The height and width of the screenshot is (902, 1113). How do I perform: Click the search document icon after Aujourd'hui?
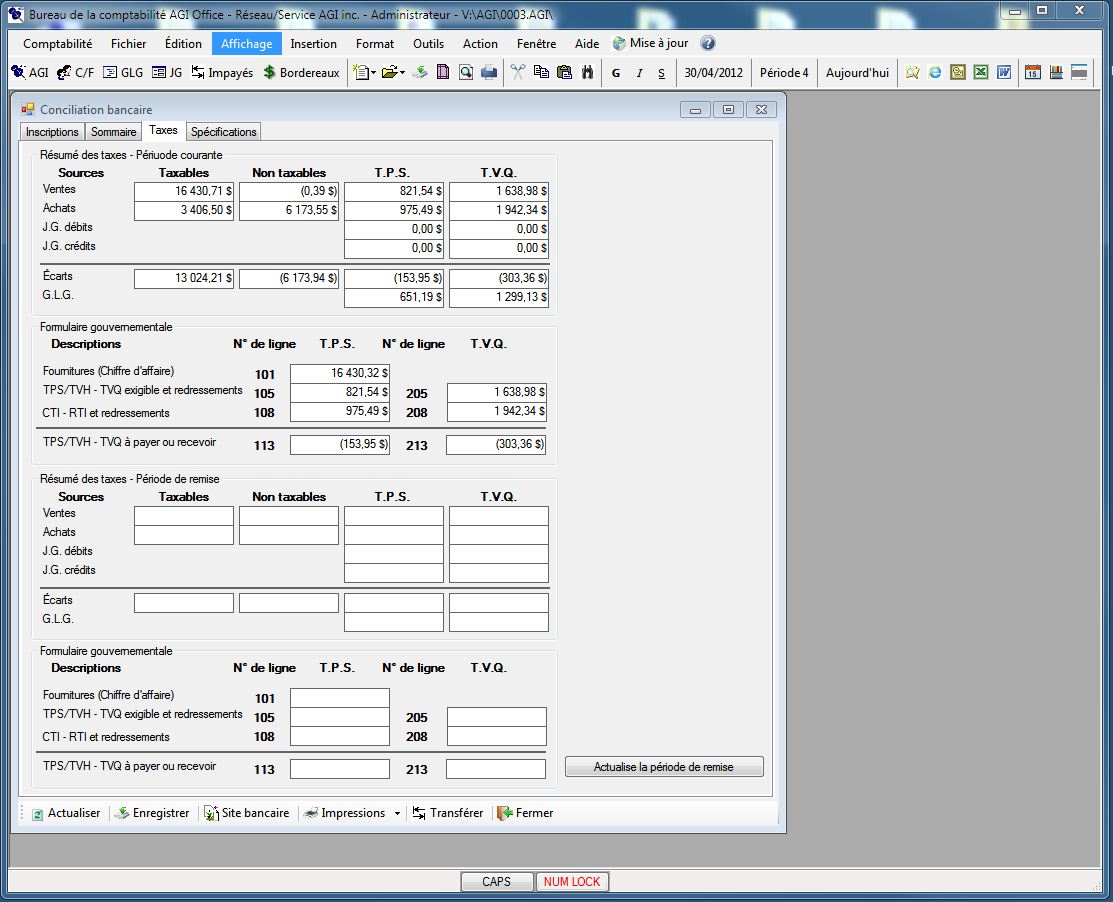(912, 72)
